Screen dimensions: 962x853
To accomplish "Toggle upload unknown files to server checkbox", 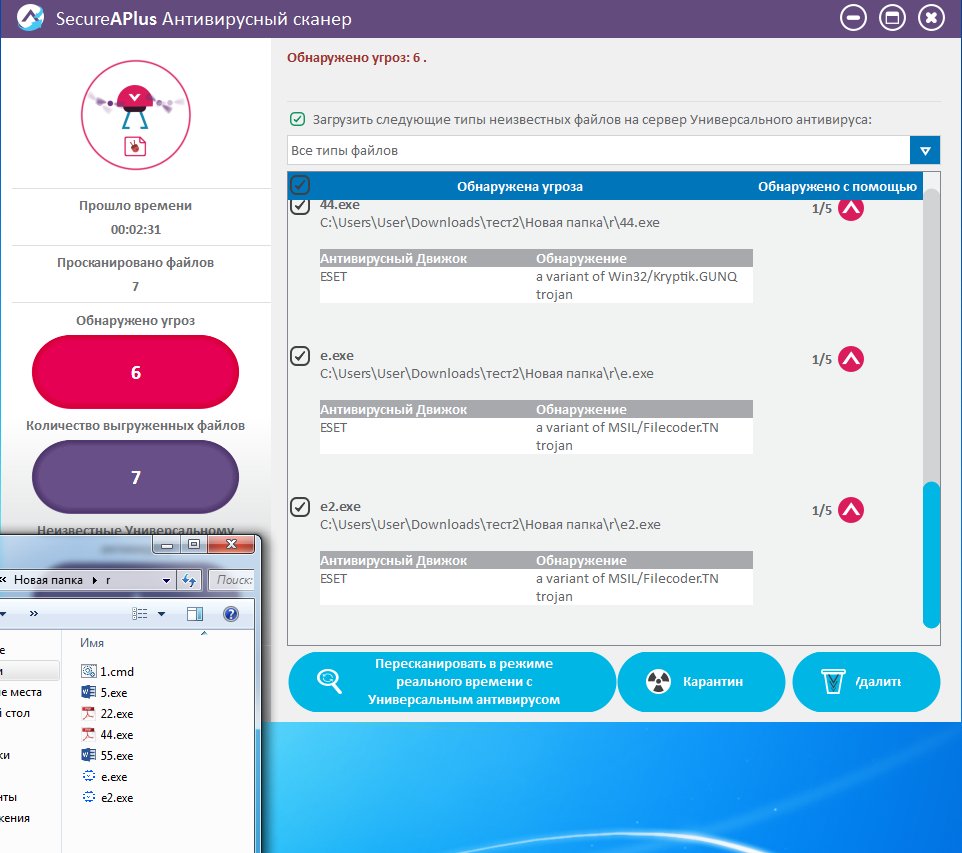I will 298,119.
